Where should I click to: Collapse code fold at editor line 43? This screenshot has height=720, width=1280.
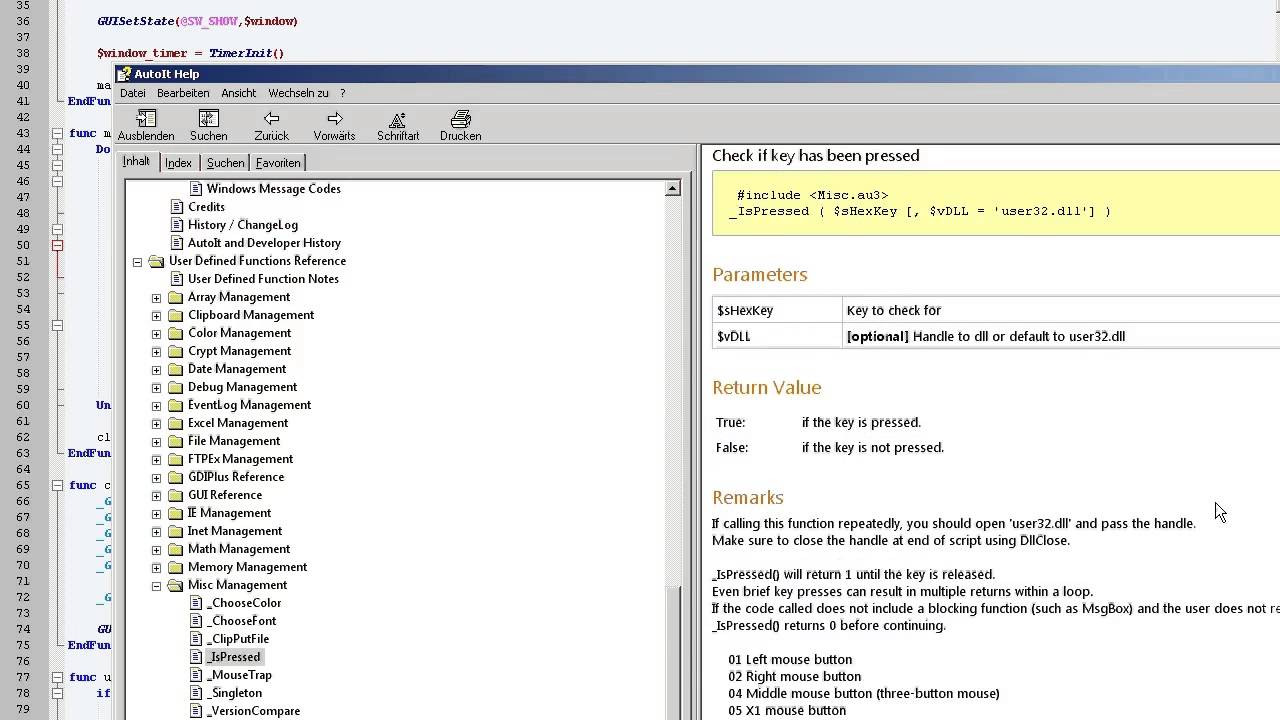(x=57, y=133)
